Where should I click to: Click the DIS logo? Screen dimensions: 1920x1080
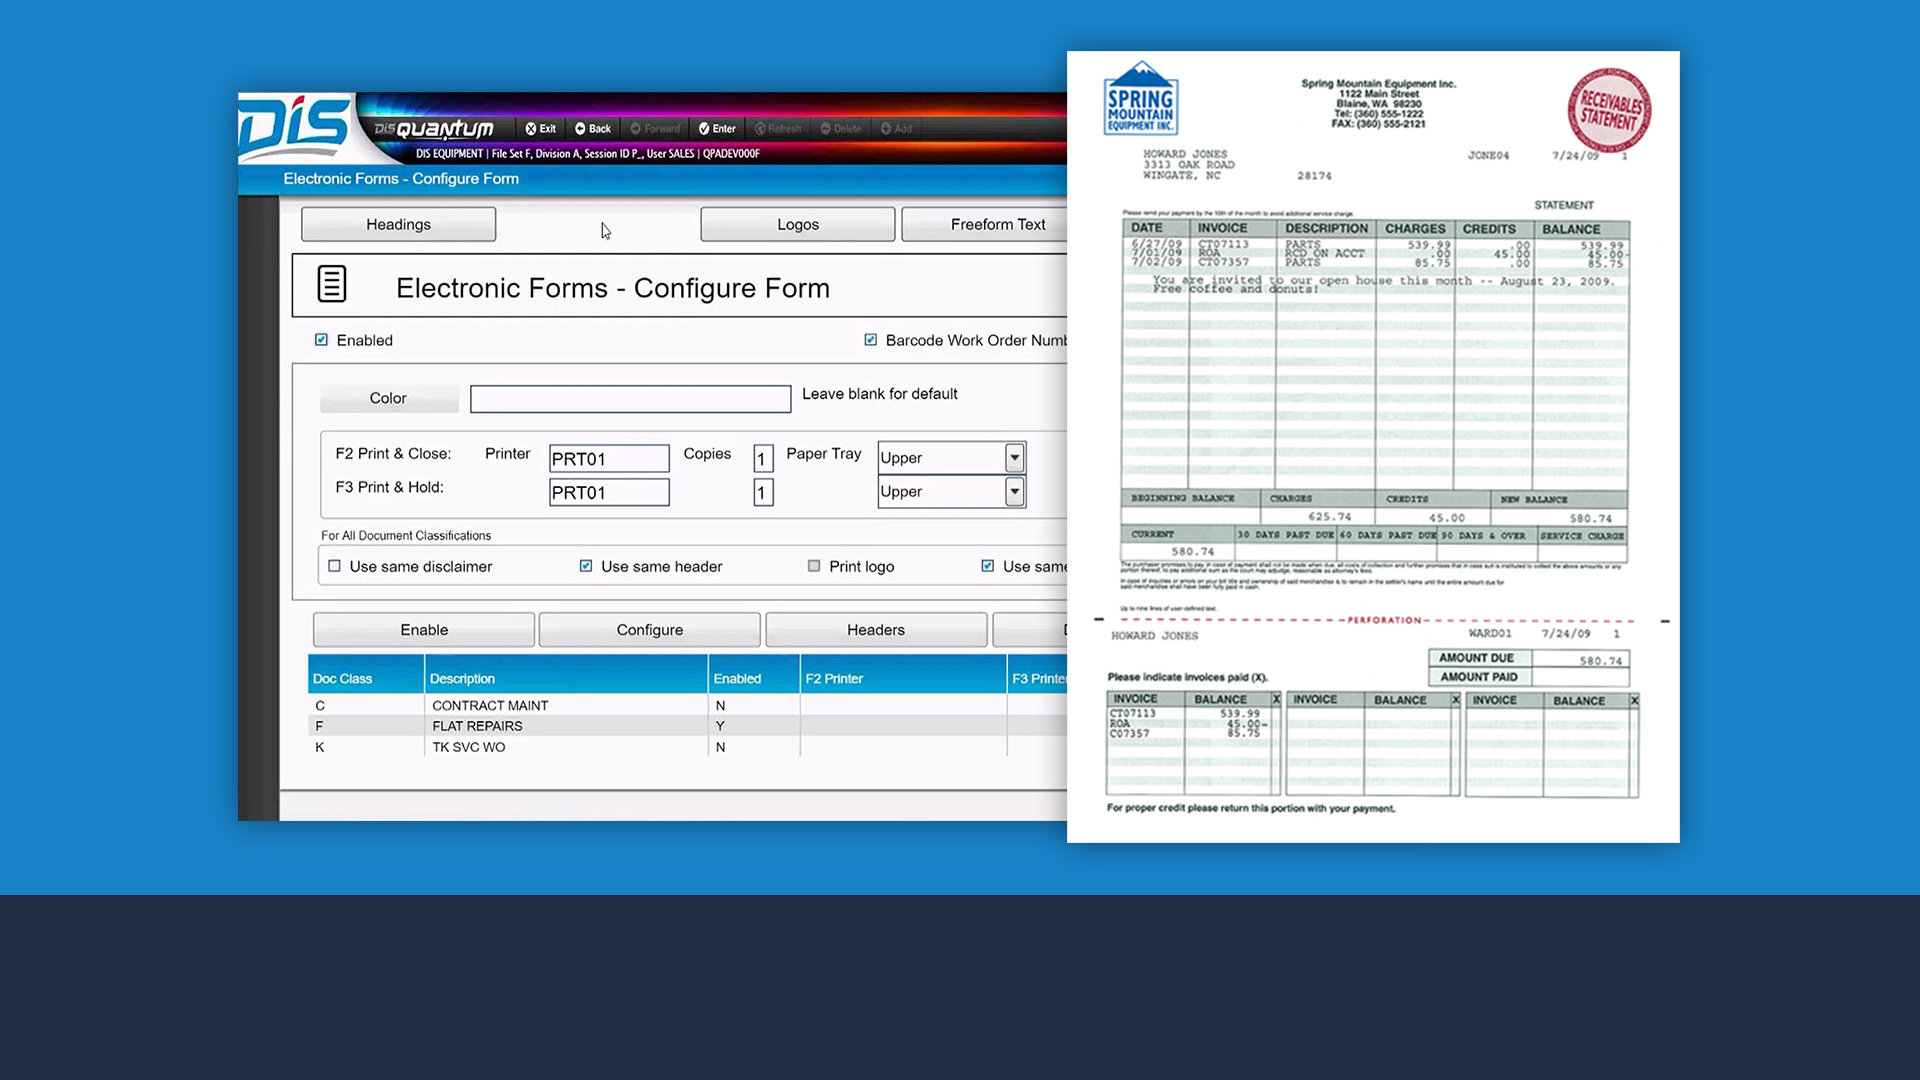[294, 127]
